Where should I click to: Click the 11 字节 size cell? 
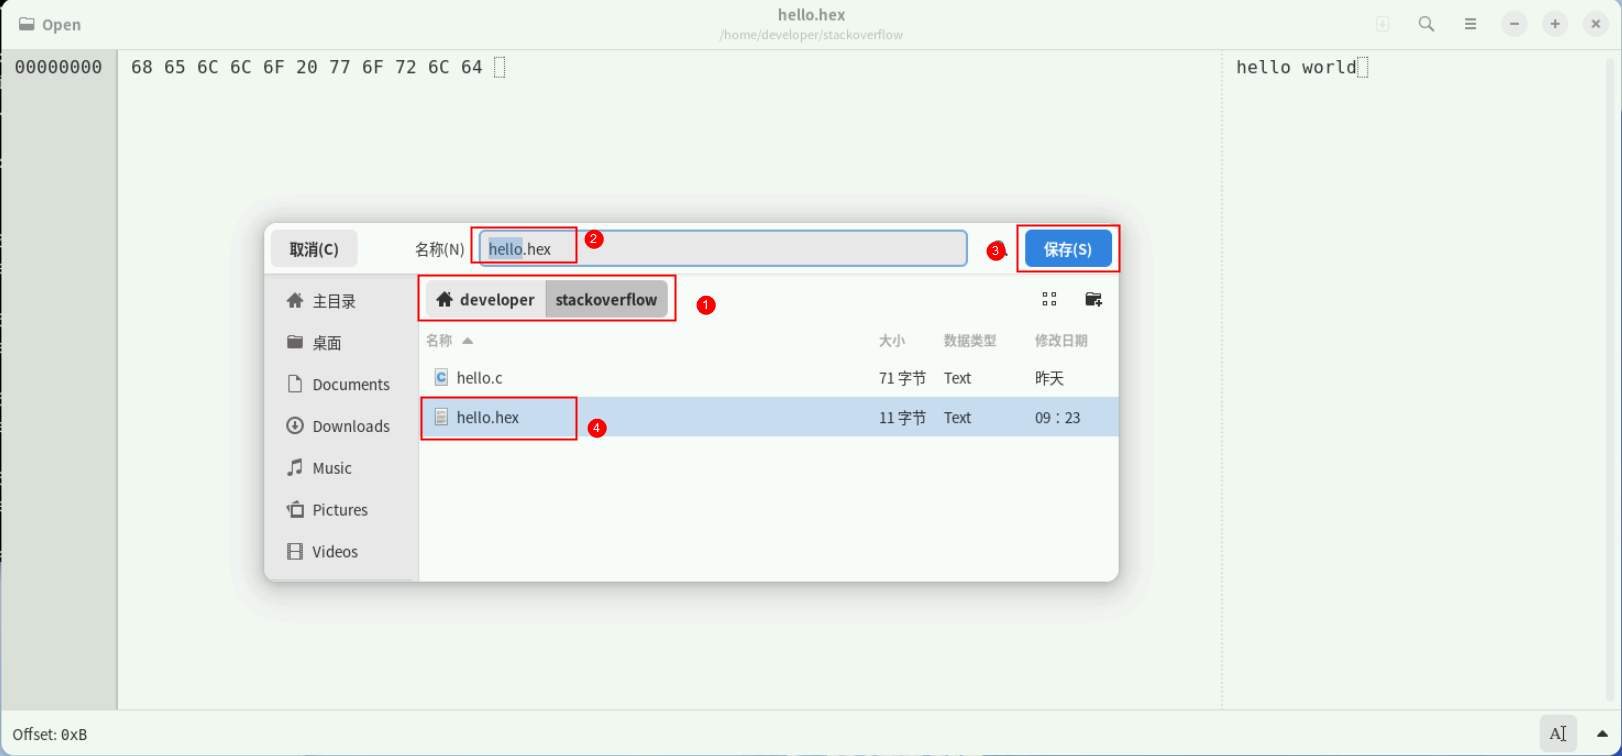click(x=902, y=418)
